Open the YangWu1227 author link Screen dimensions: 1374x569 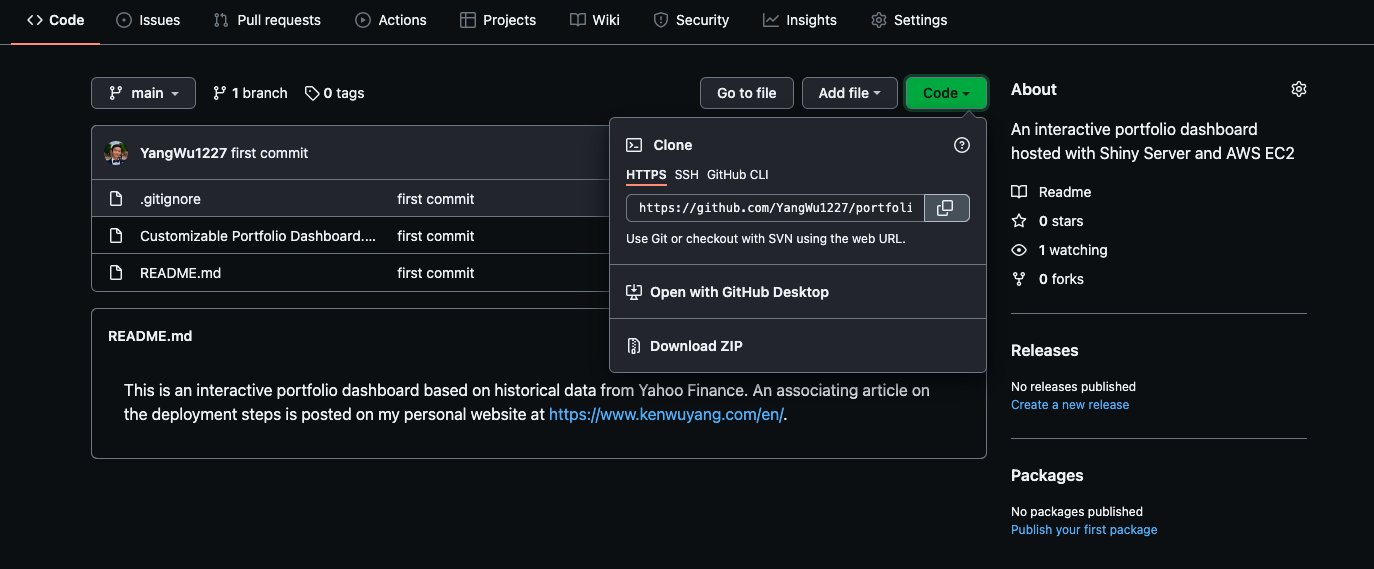pos(183,153)
